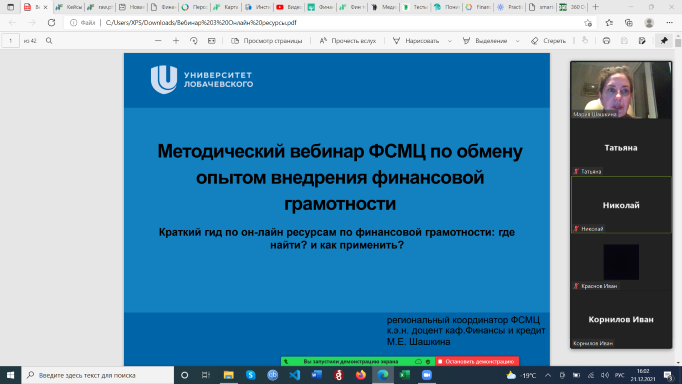Click the fit-to-page icon
682x384 pixels.
click(211, 40)
